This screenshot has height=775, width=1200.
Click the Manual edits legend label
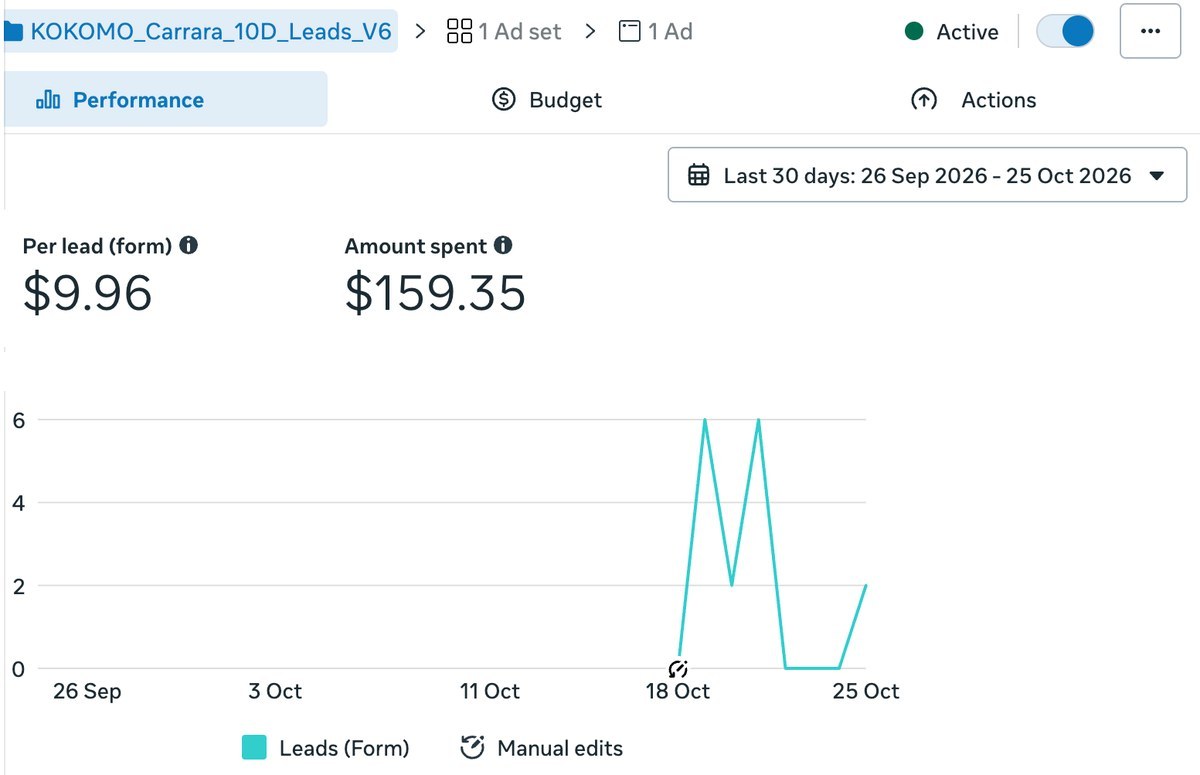(560, 748)
